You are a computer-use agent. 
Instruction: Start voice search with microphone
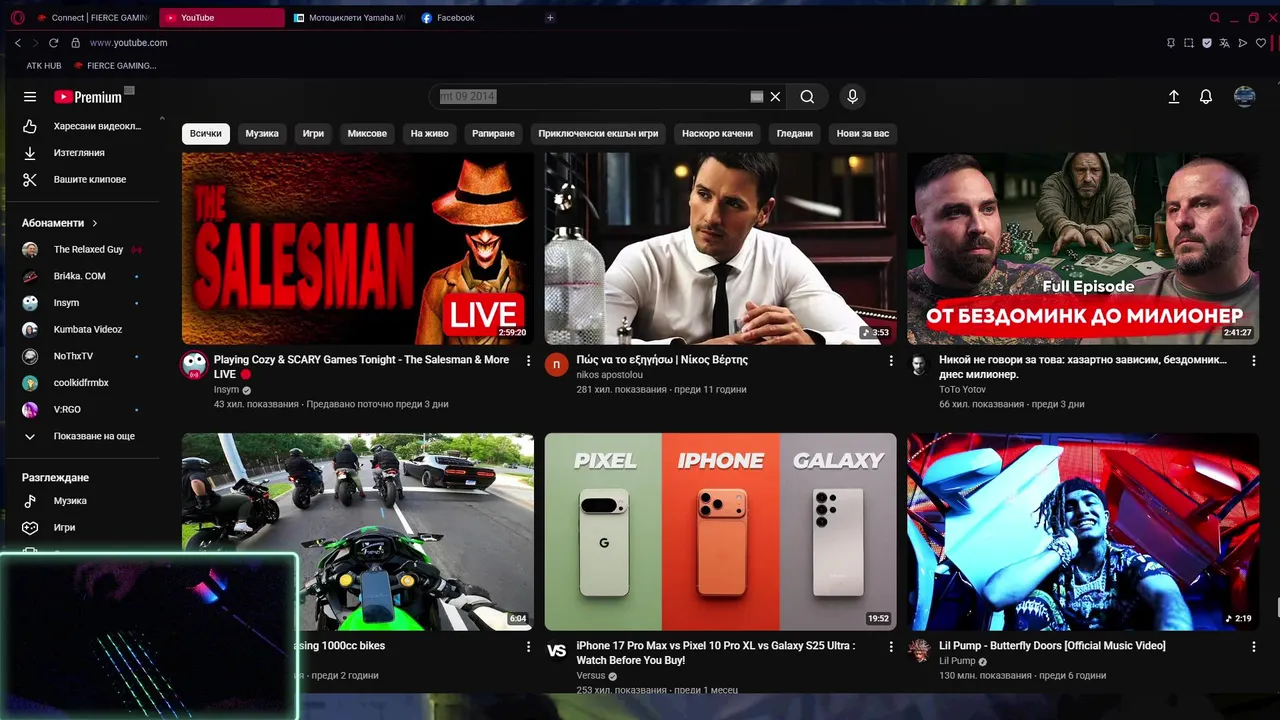tap(852, 97)
